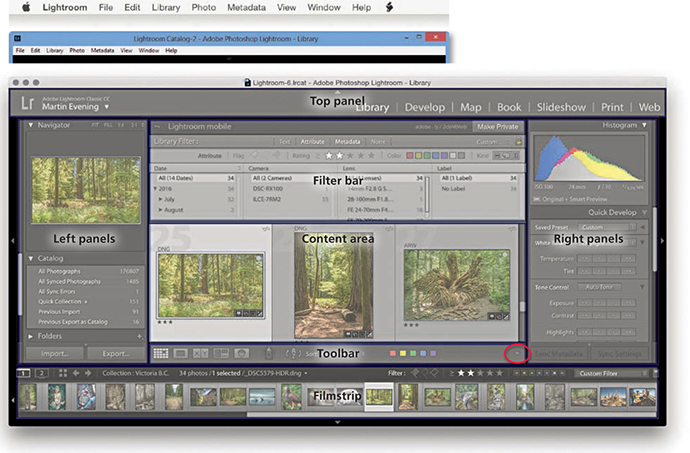Open the Martin Evening identity plate menu
This screenshot has height=453, width=690.
click(x=75, y=107)
